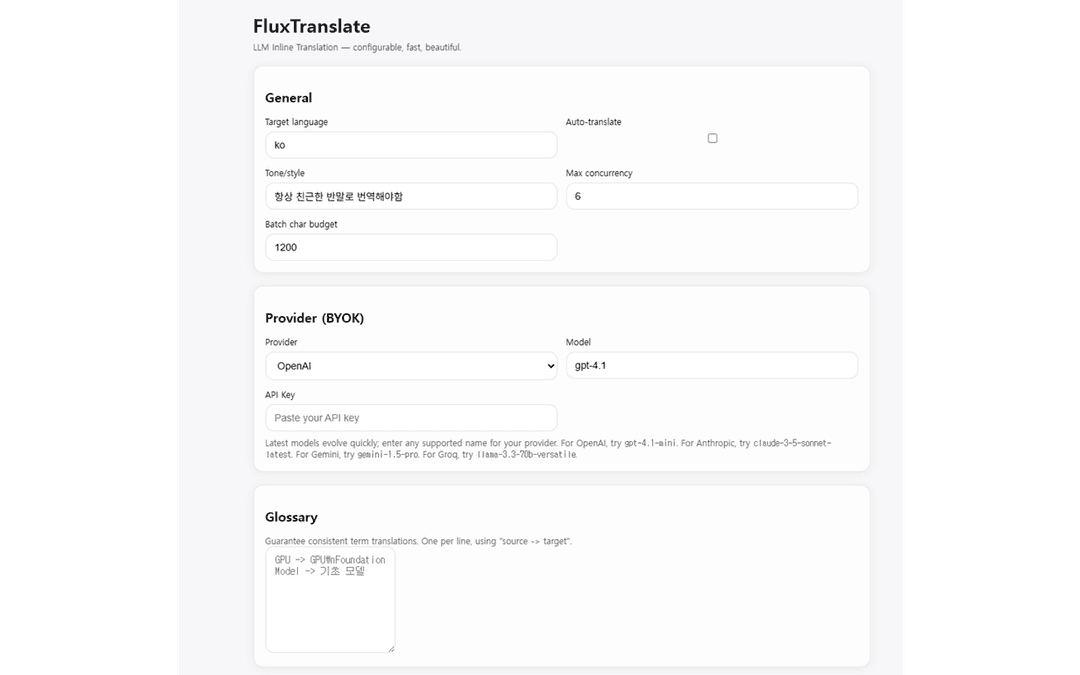Focus the 'Paste your API key' field

coord(411,418)
